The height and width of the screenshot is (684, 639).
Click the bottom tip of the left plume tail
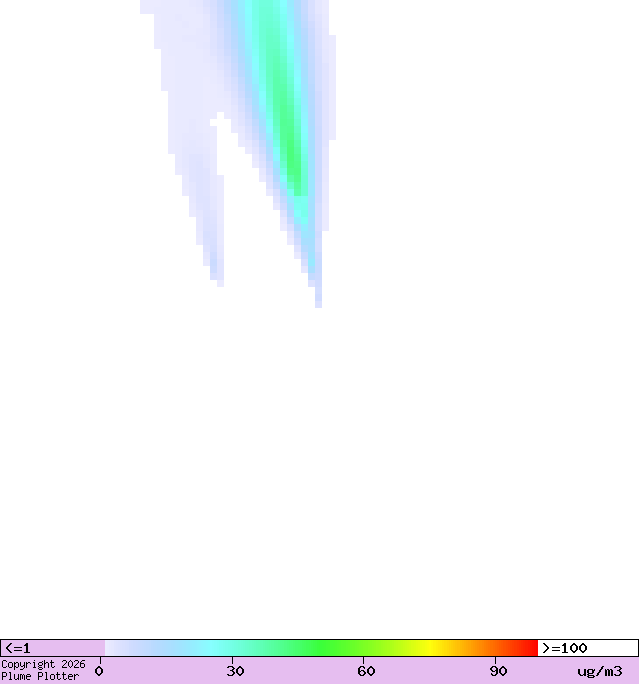click(x=220, y=282)
